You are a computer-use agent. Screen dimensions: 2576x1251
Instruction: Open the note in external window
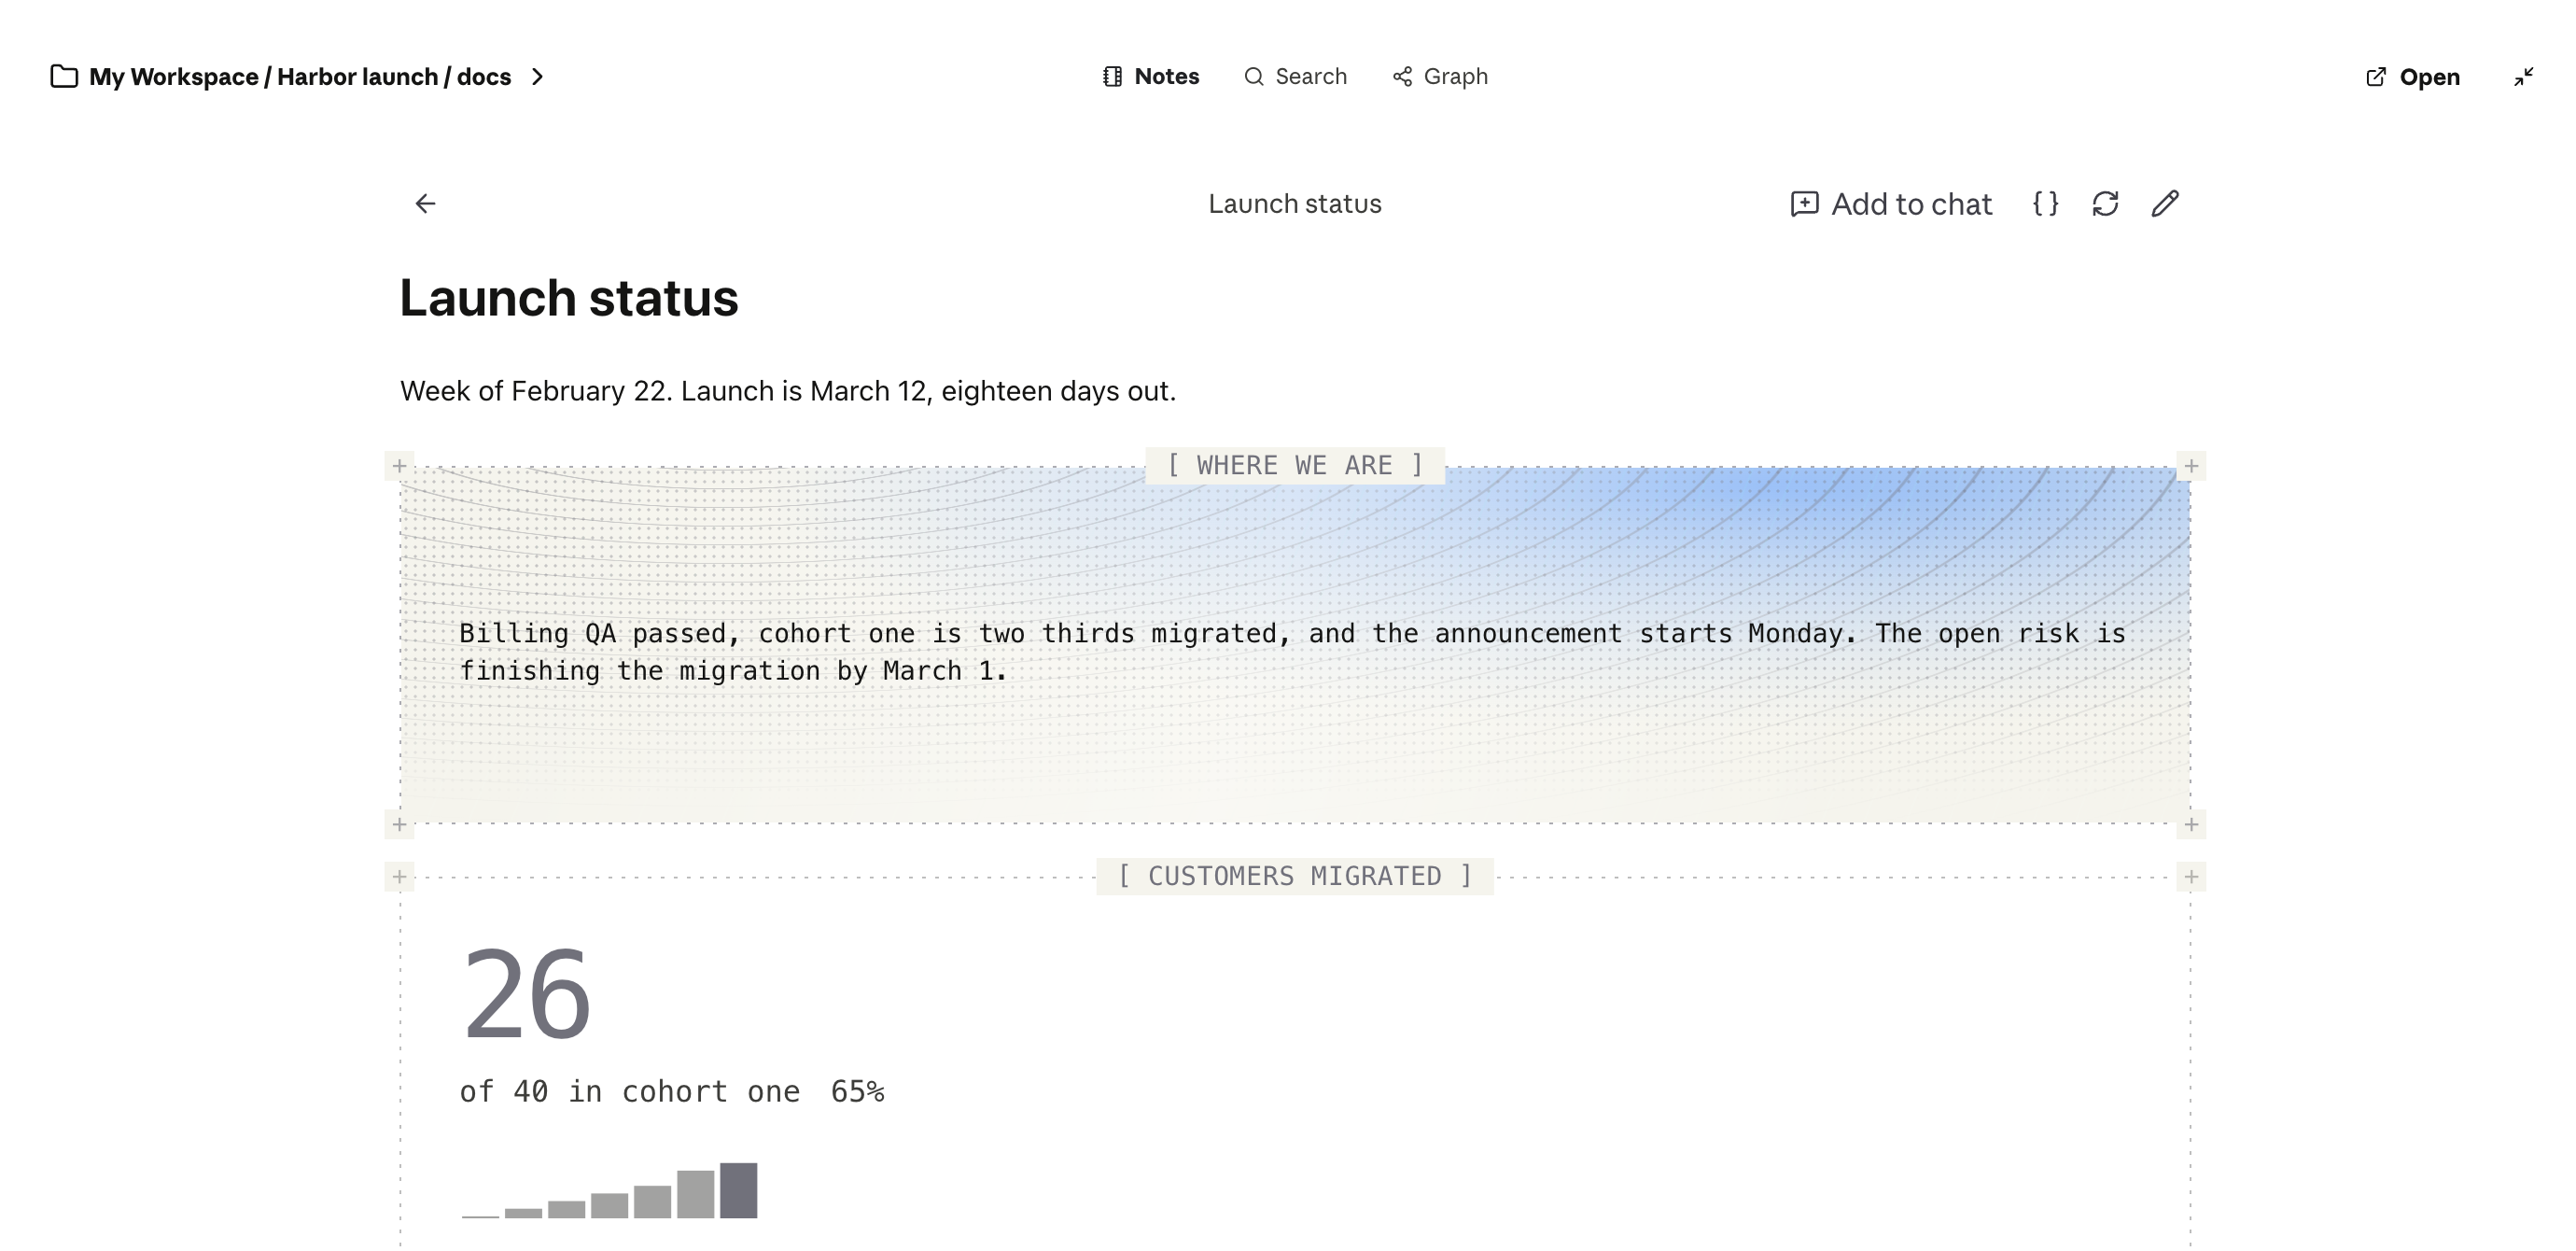2412,77
